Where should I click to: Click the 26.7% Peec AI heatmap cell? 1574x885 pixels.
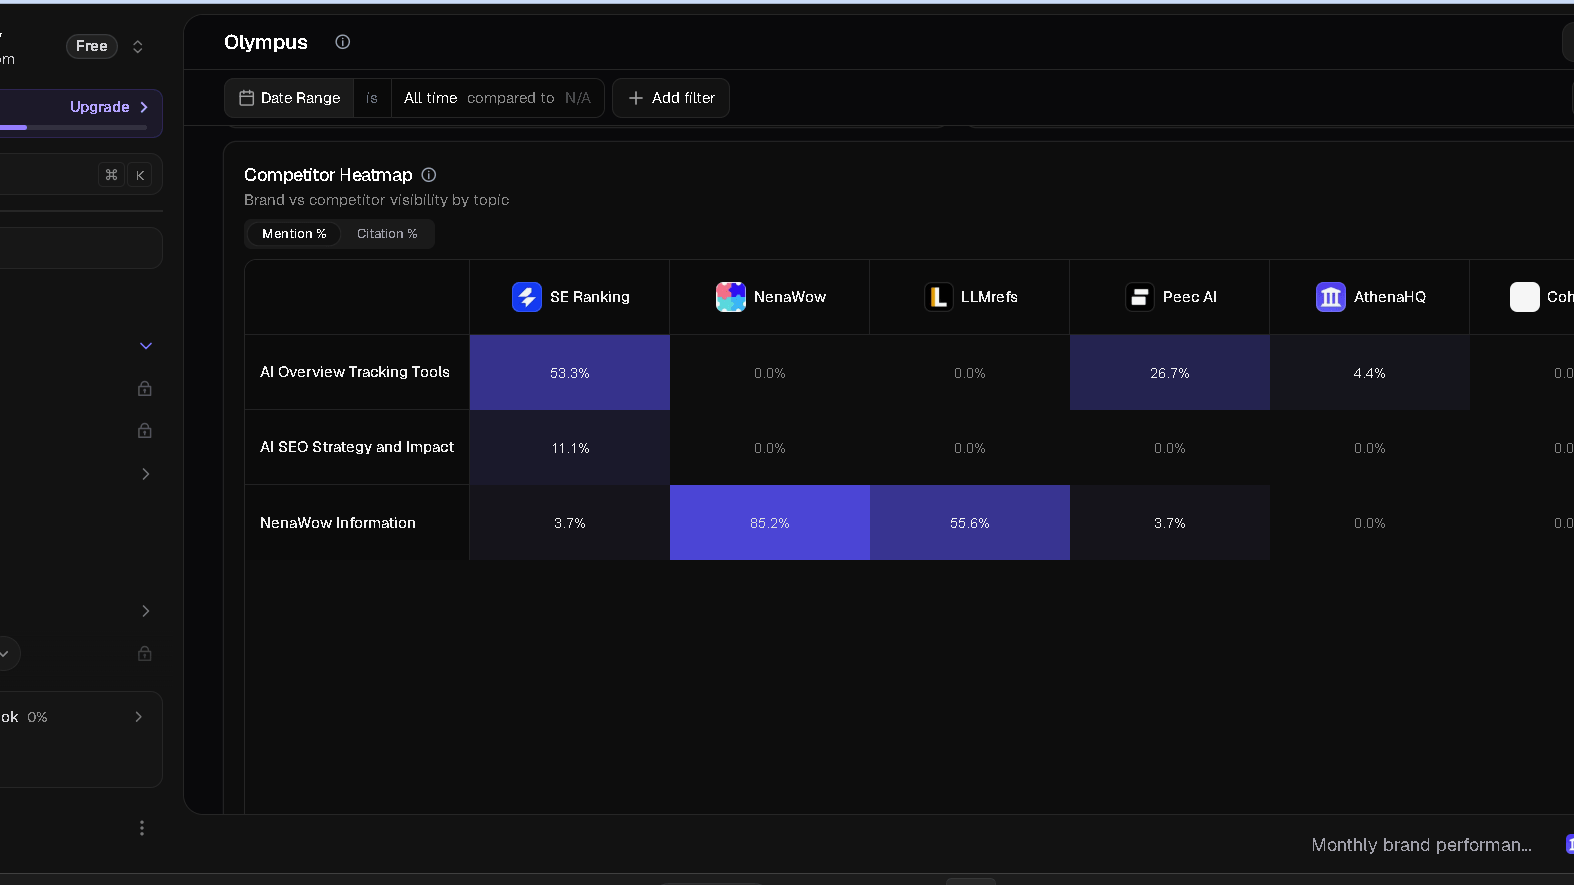pyautogui.click(x=1170, y=373)
